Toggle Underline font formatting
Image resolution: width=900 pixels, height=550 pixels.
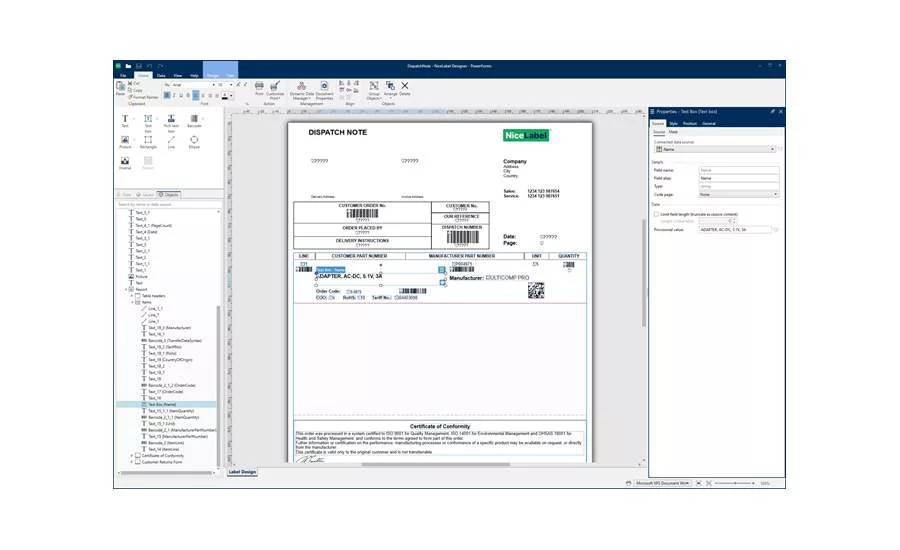coord(181,95)
